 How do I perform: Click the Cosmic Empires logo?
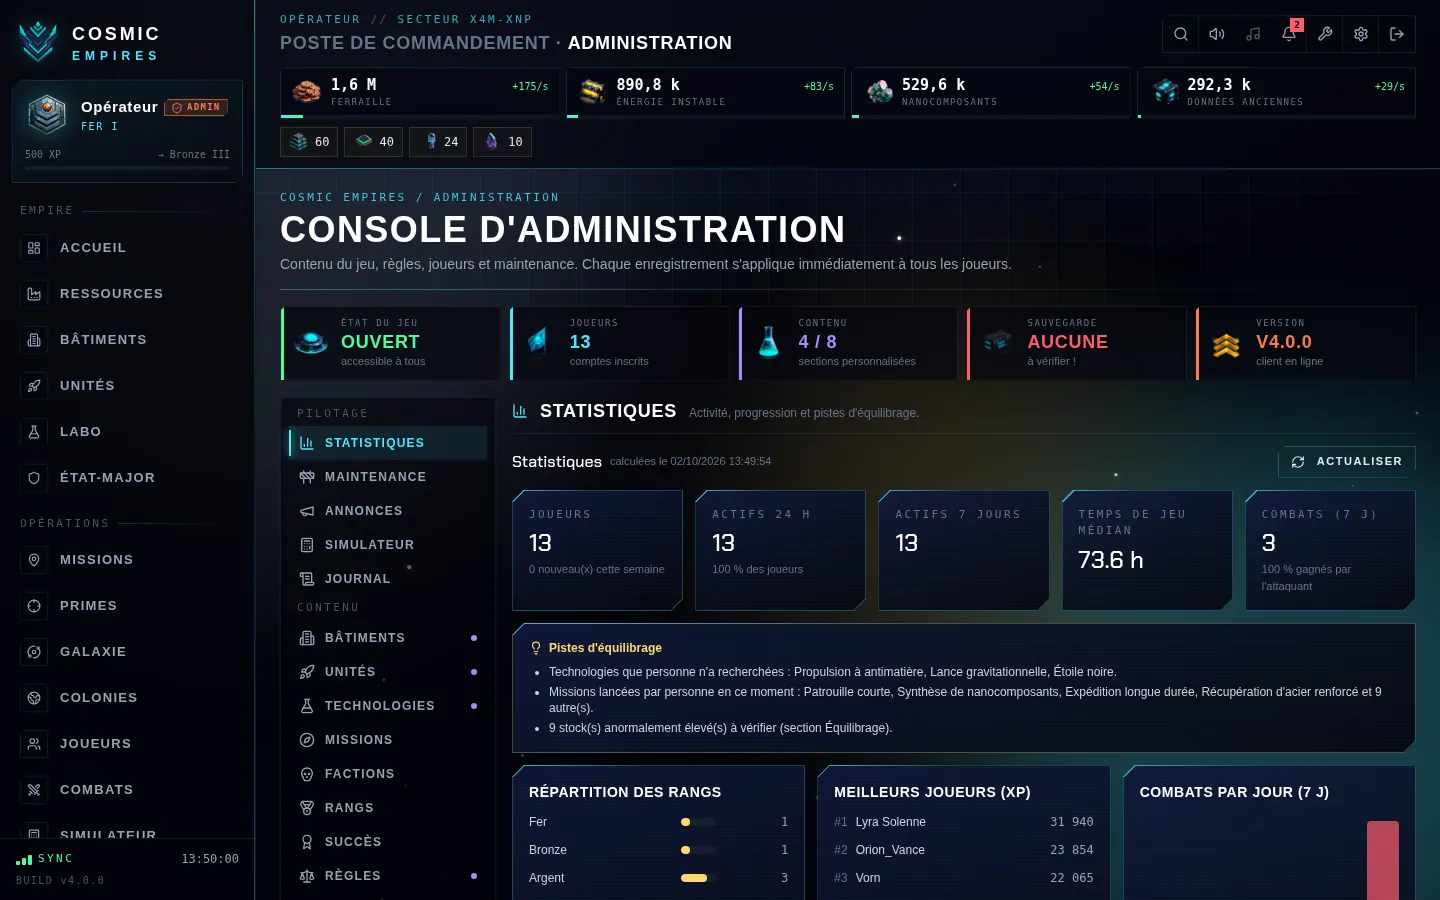coord(38,42)
